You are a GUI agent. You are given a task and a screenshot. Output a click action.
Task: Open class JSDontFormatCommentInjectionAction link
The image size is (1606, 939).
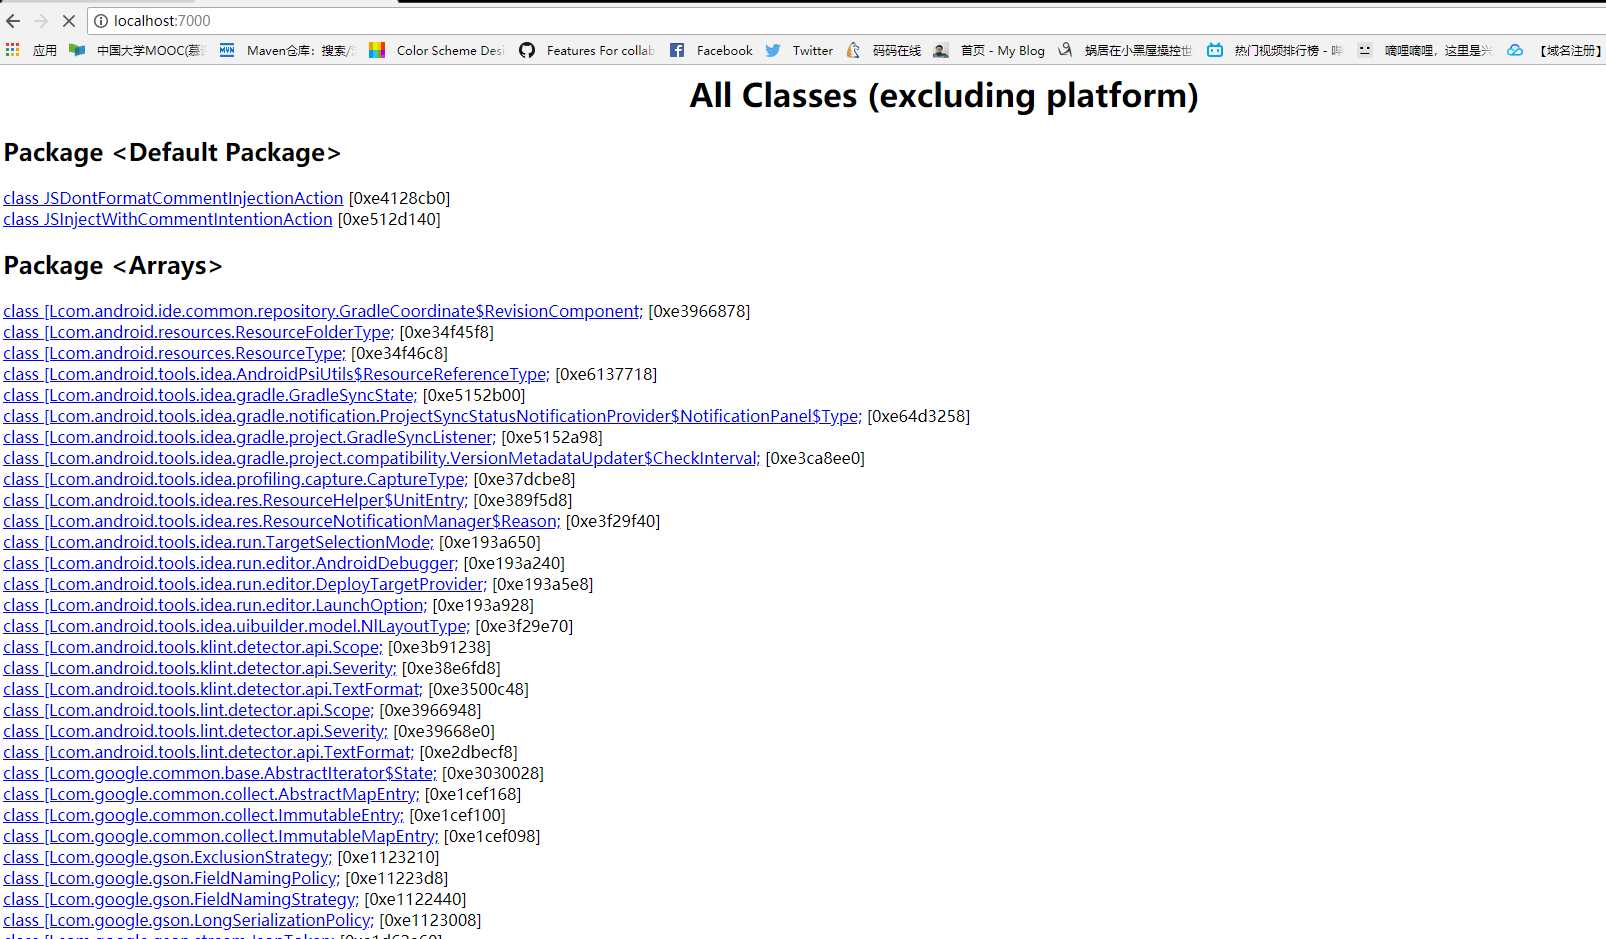(173, 198)
